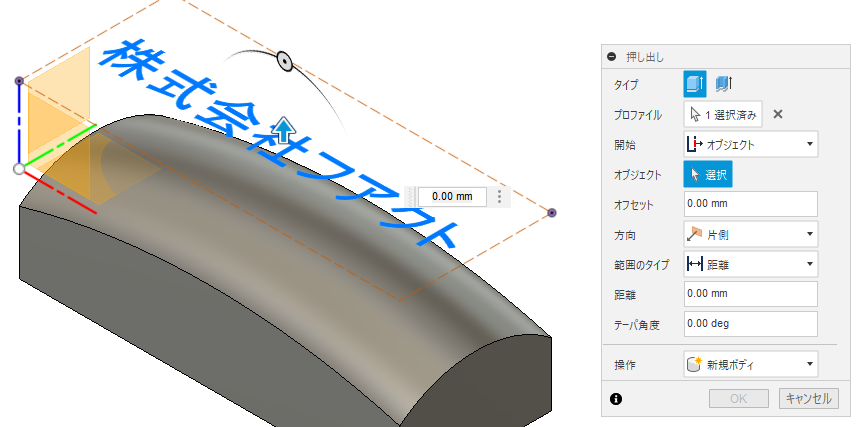The width and height of the screenshot is (867, 427).
Task: Click the origin point of the sketch axes
Action: 18,169
